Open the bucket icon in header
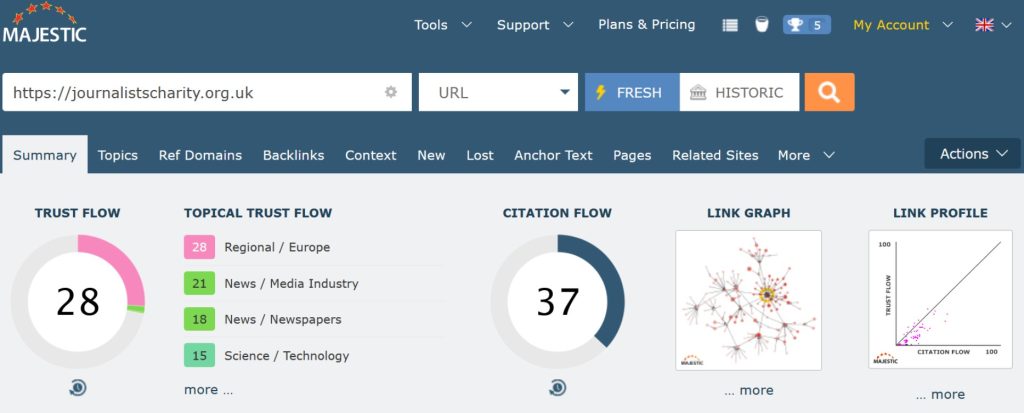The width and height of the screenshot is (1024, 413). (x=761, y=25)
